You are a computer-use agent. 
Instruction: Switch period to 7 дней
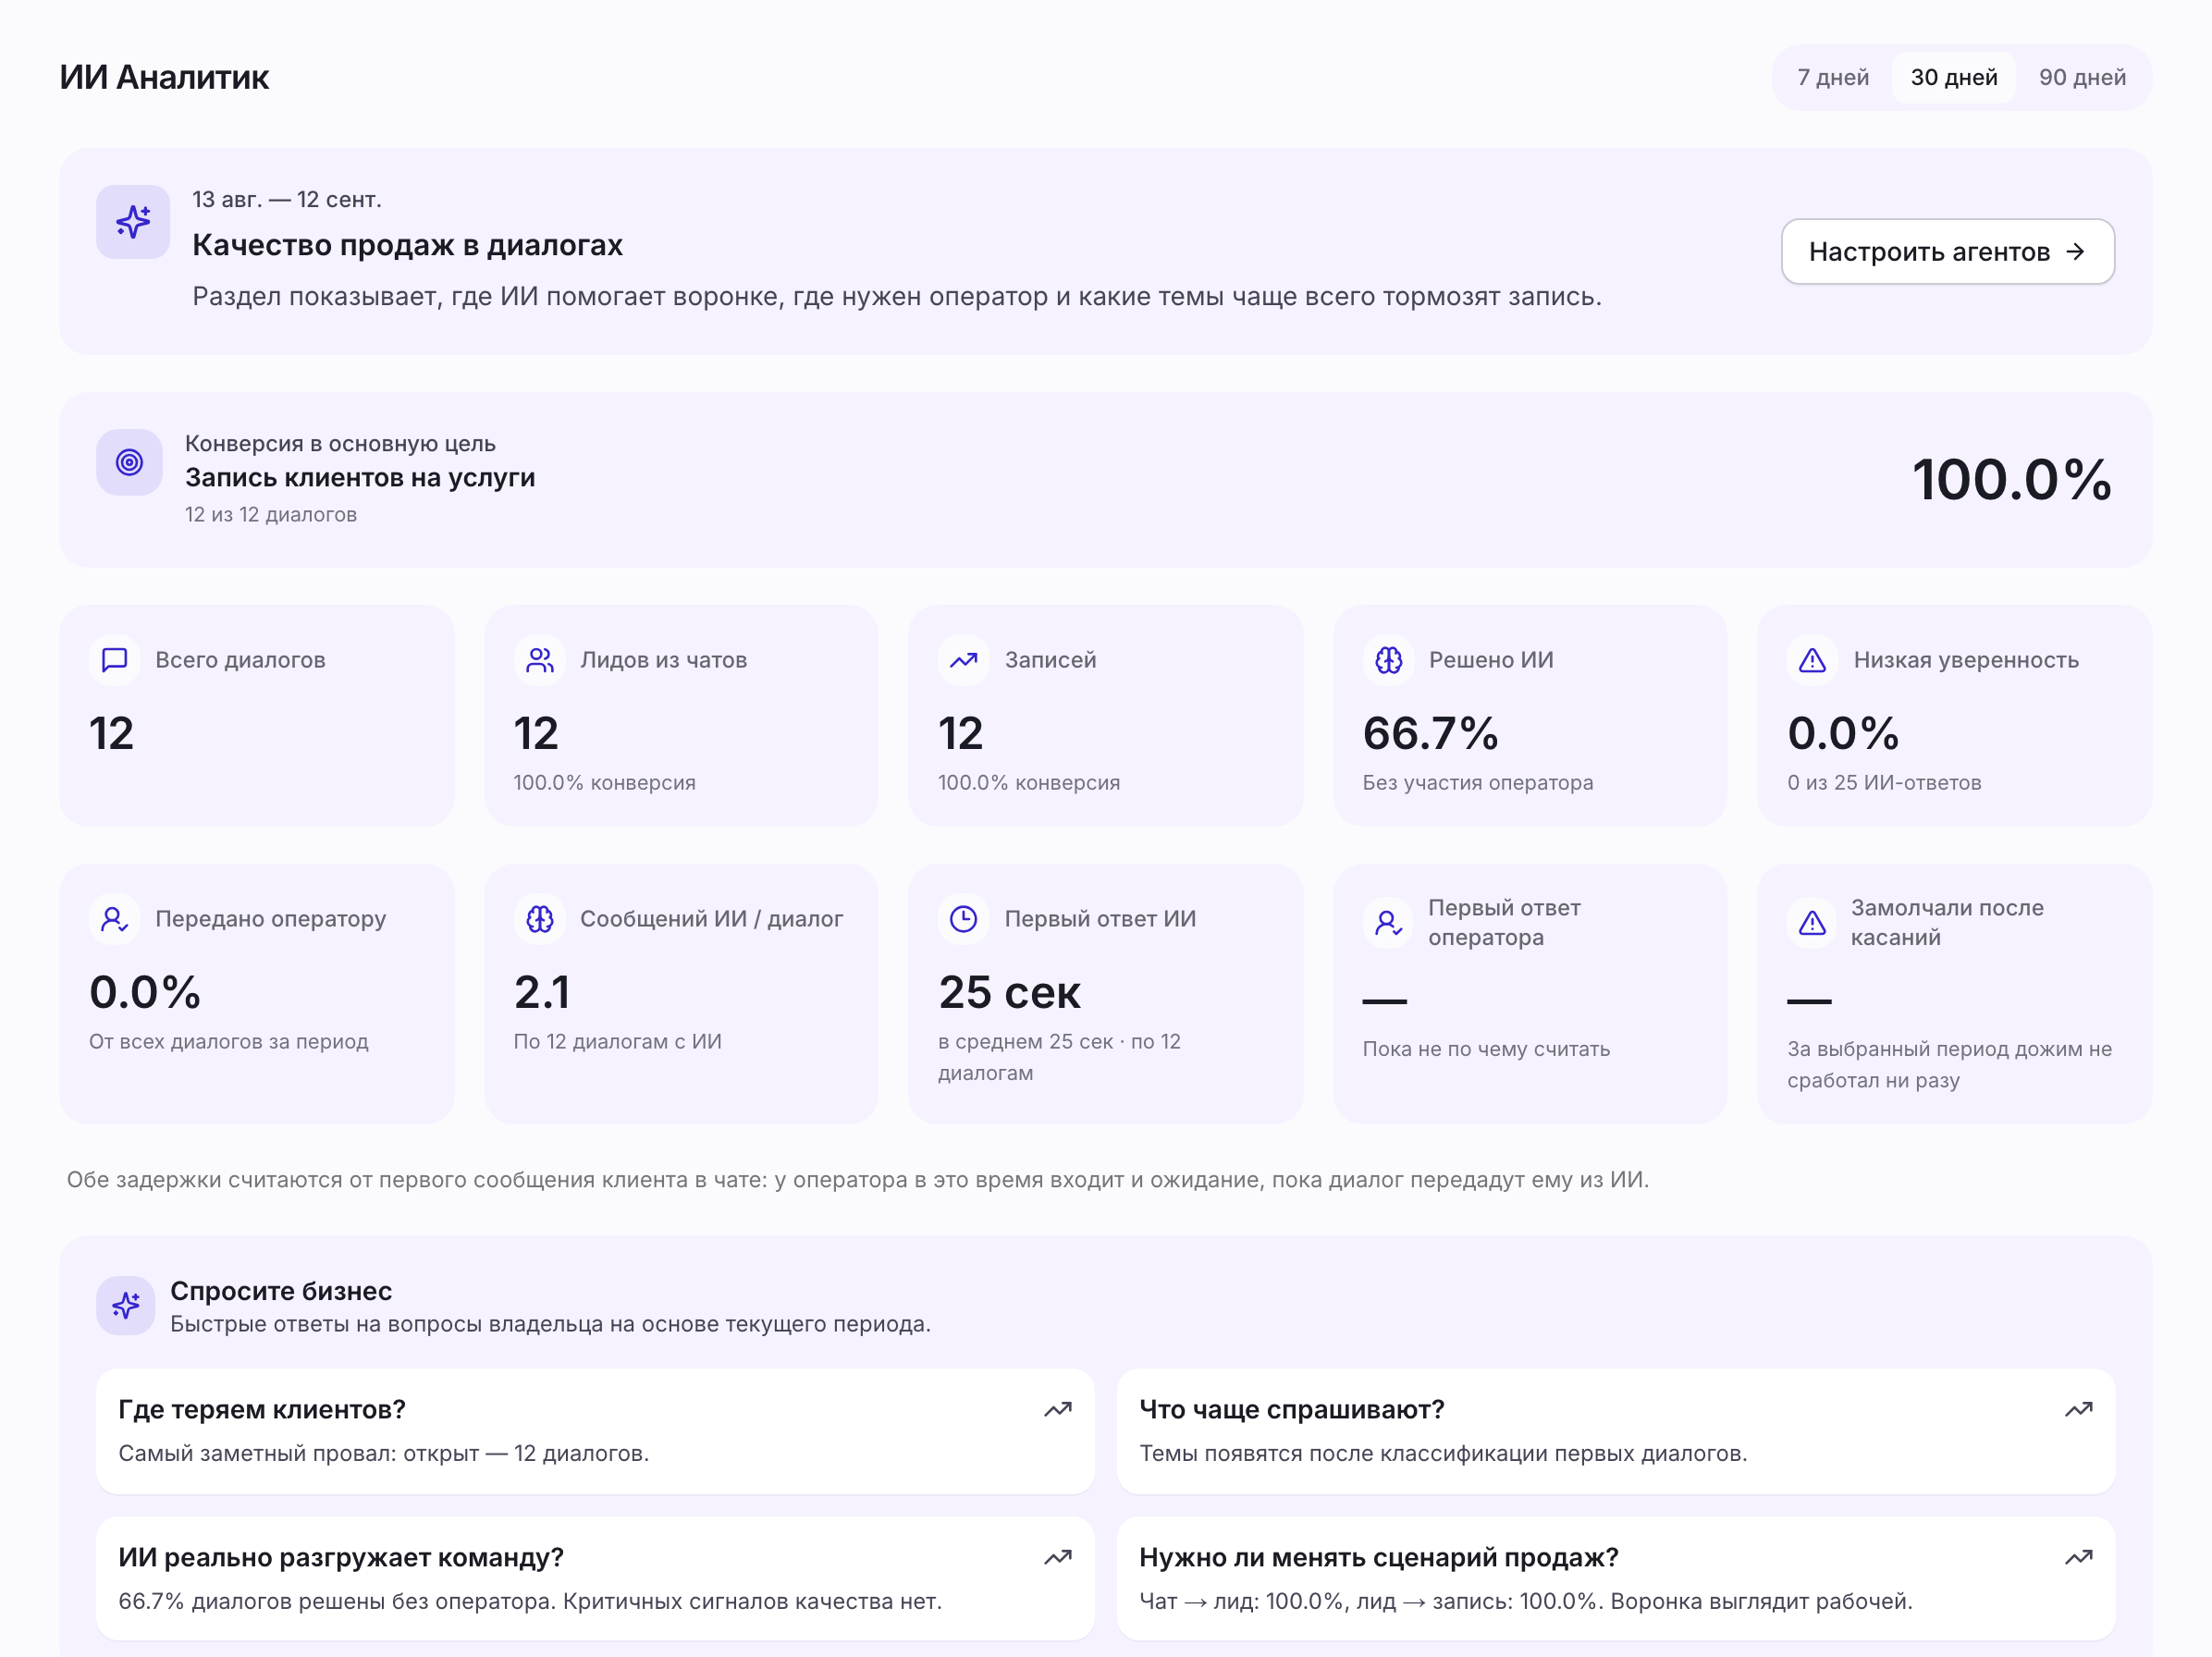point(1832,77)
